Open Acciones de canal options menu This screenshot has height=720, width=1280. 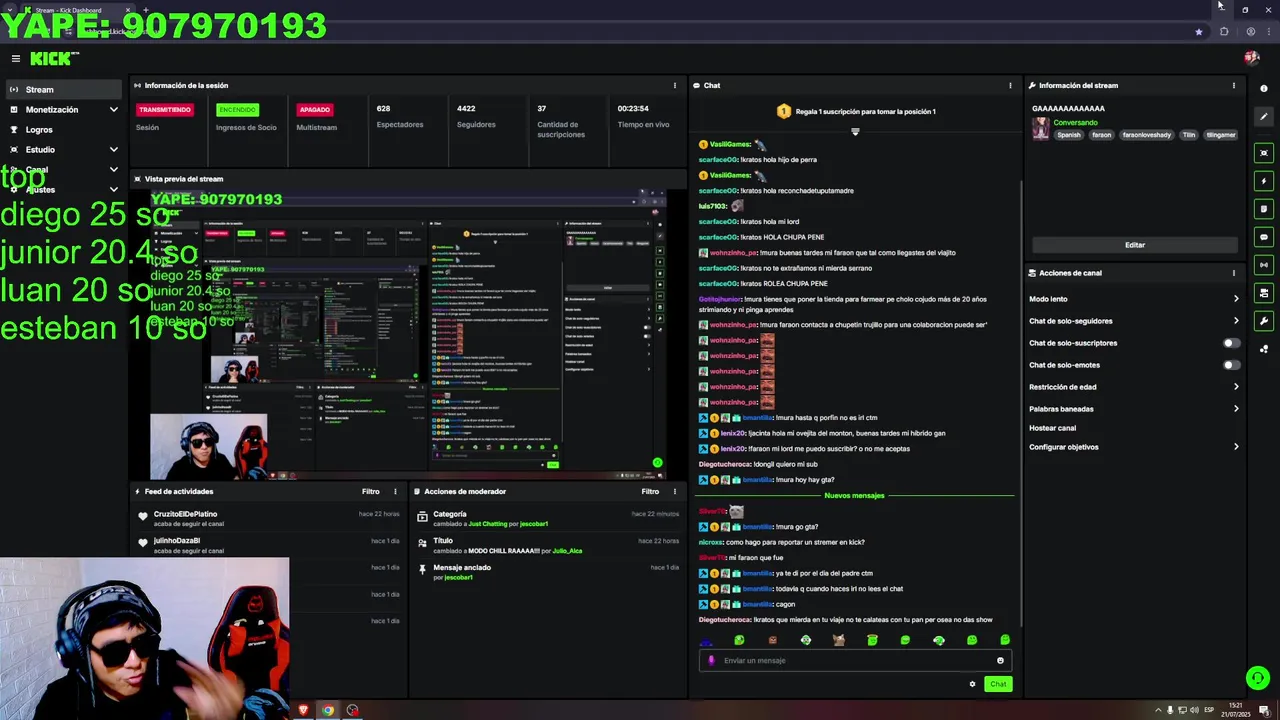1233,272
